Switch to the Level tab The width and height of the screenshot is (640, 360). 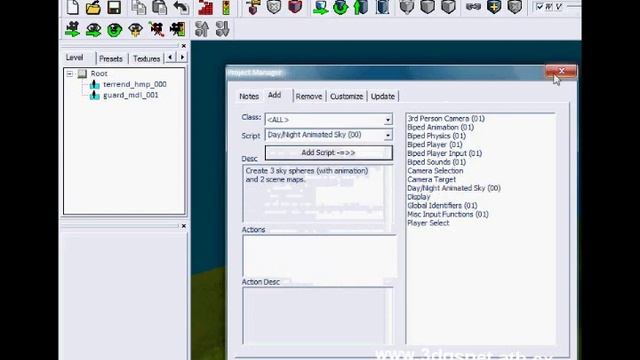[75, 58]
